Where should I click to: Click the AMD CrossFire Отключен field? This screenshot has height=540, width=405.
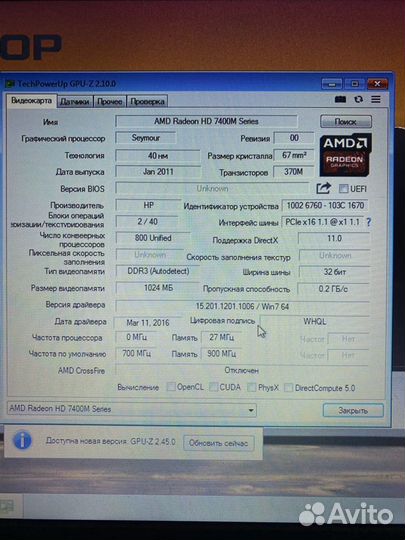point(242,371)
